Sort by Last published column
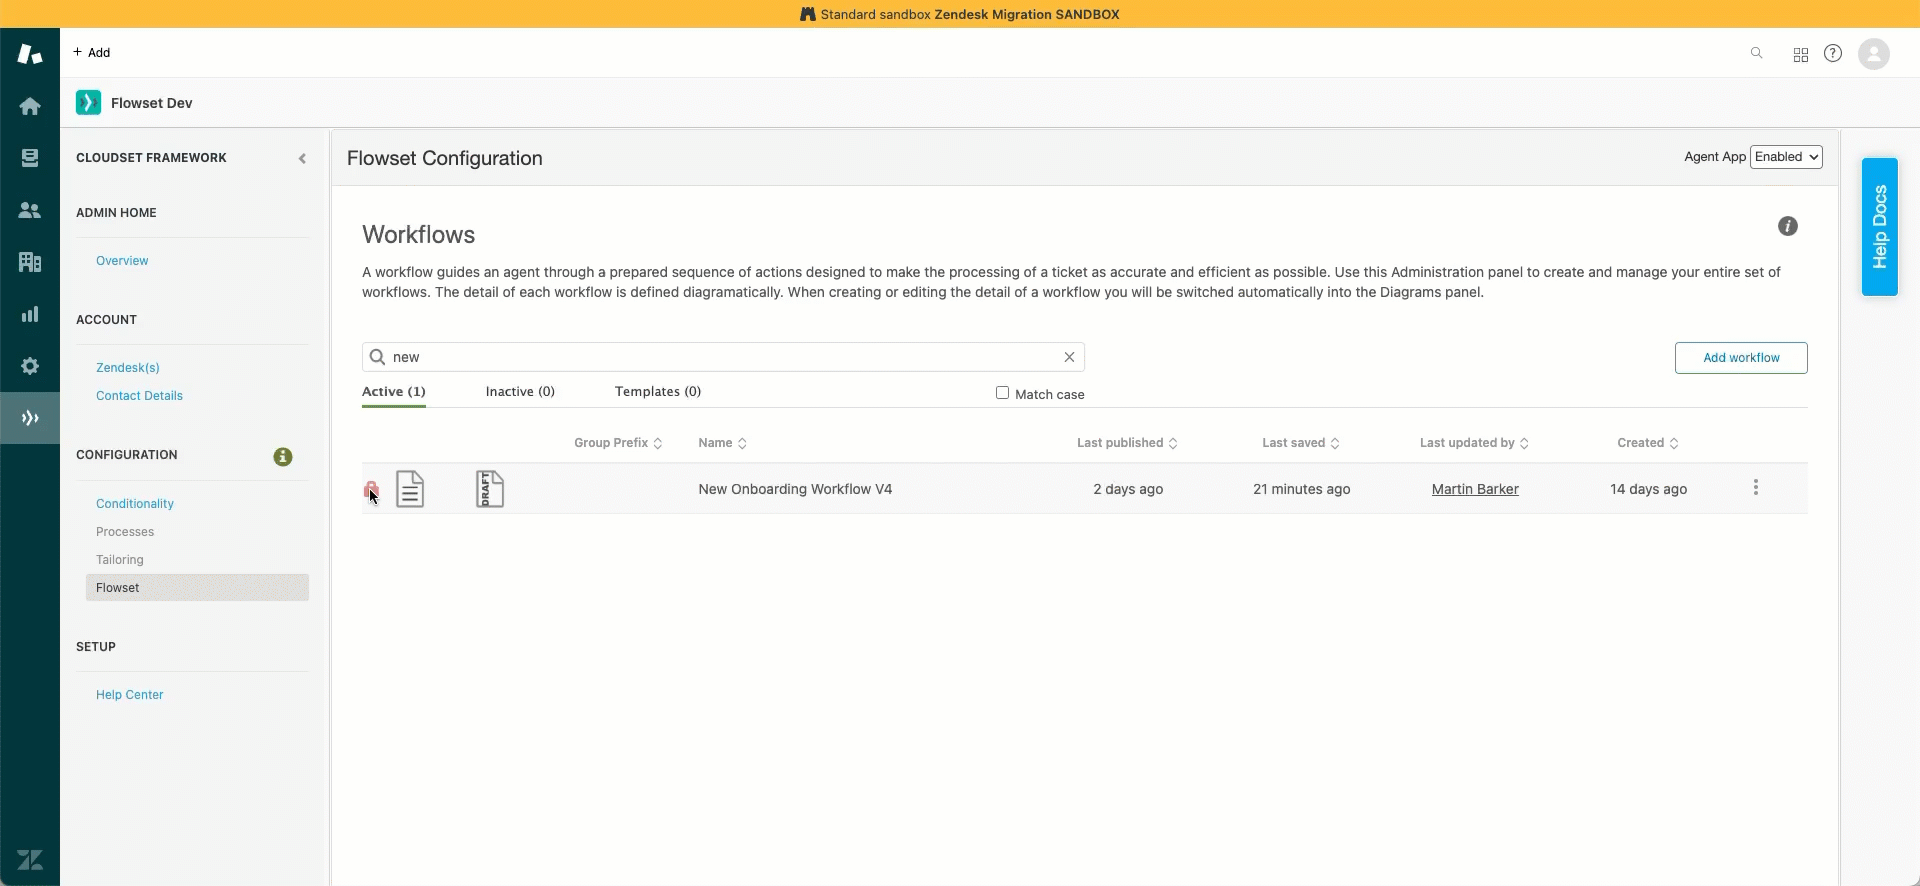The height and width of the screenshot is (886, 1920). [x=1127, y=443]
